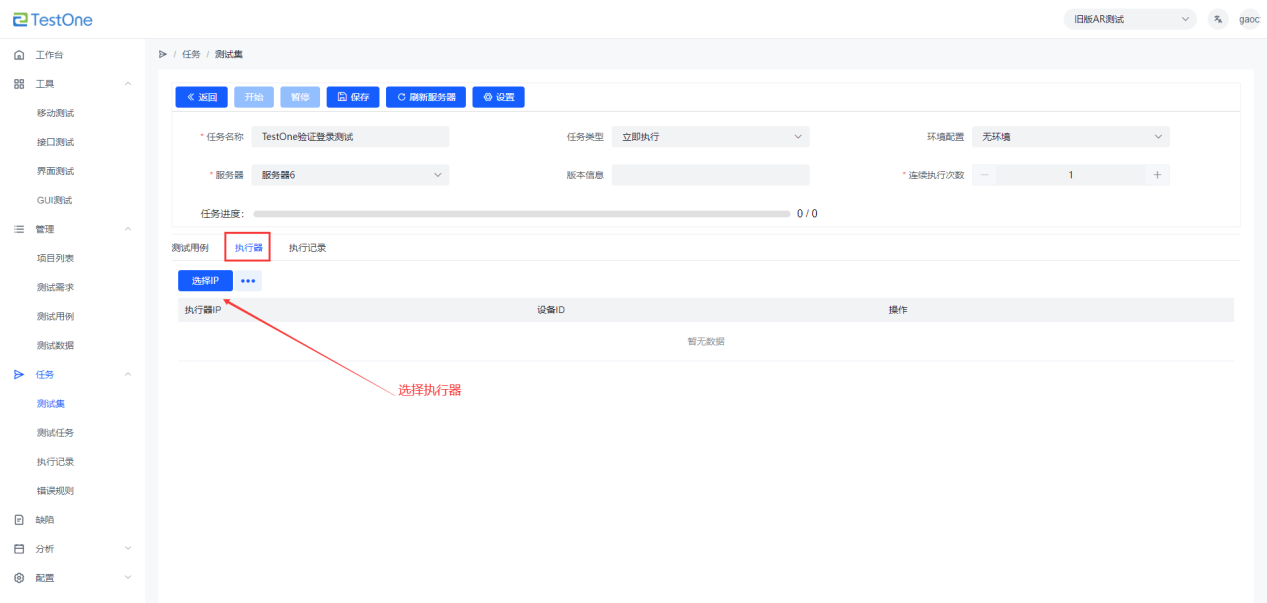
Task: Open the 任务类型 dropdown
Action: (710, 137)
